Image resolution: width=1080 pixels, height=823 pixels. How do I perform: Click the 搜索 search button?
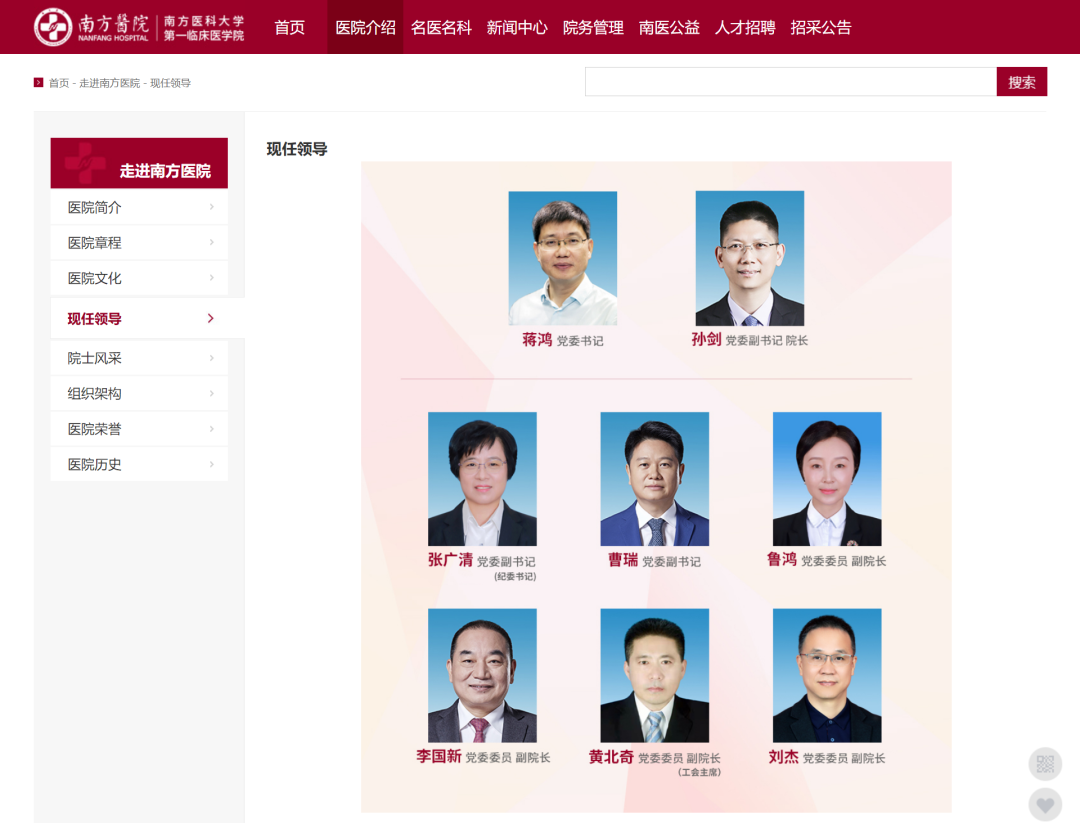tap(1021, 82)
